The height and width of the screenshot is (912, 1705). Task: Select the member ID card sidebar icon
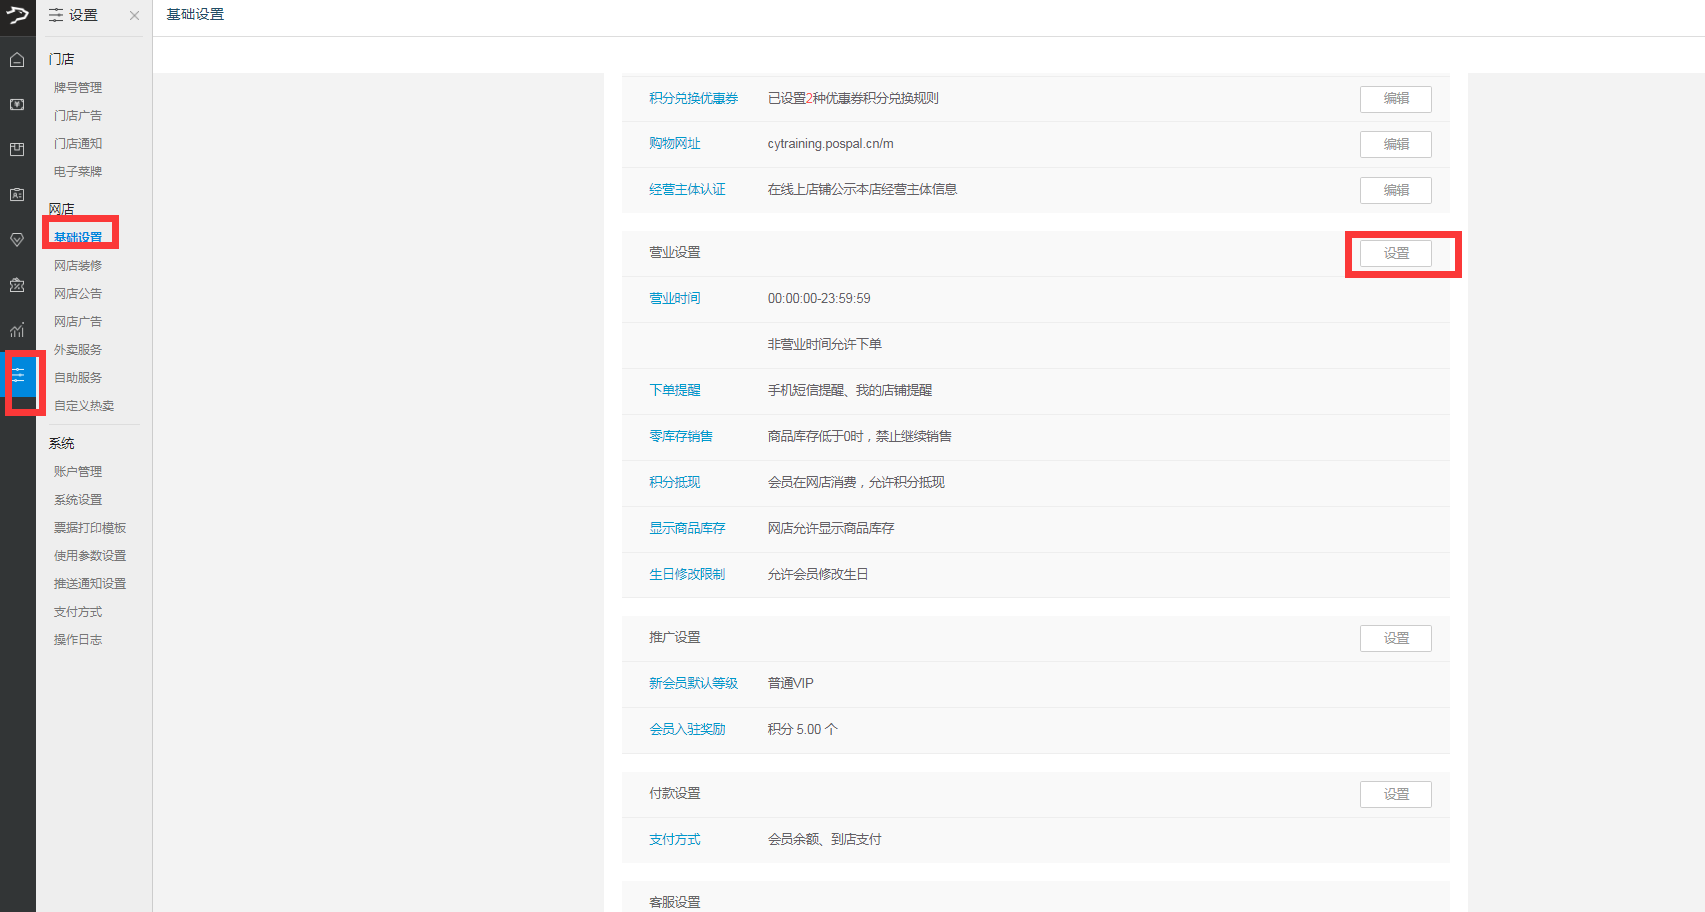pos(17,195)
